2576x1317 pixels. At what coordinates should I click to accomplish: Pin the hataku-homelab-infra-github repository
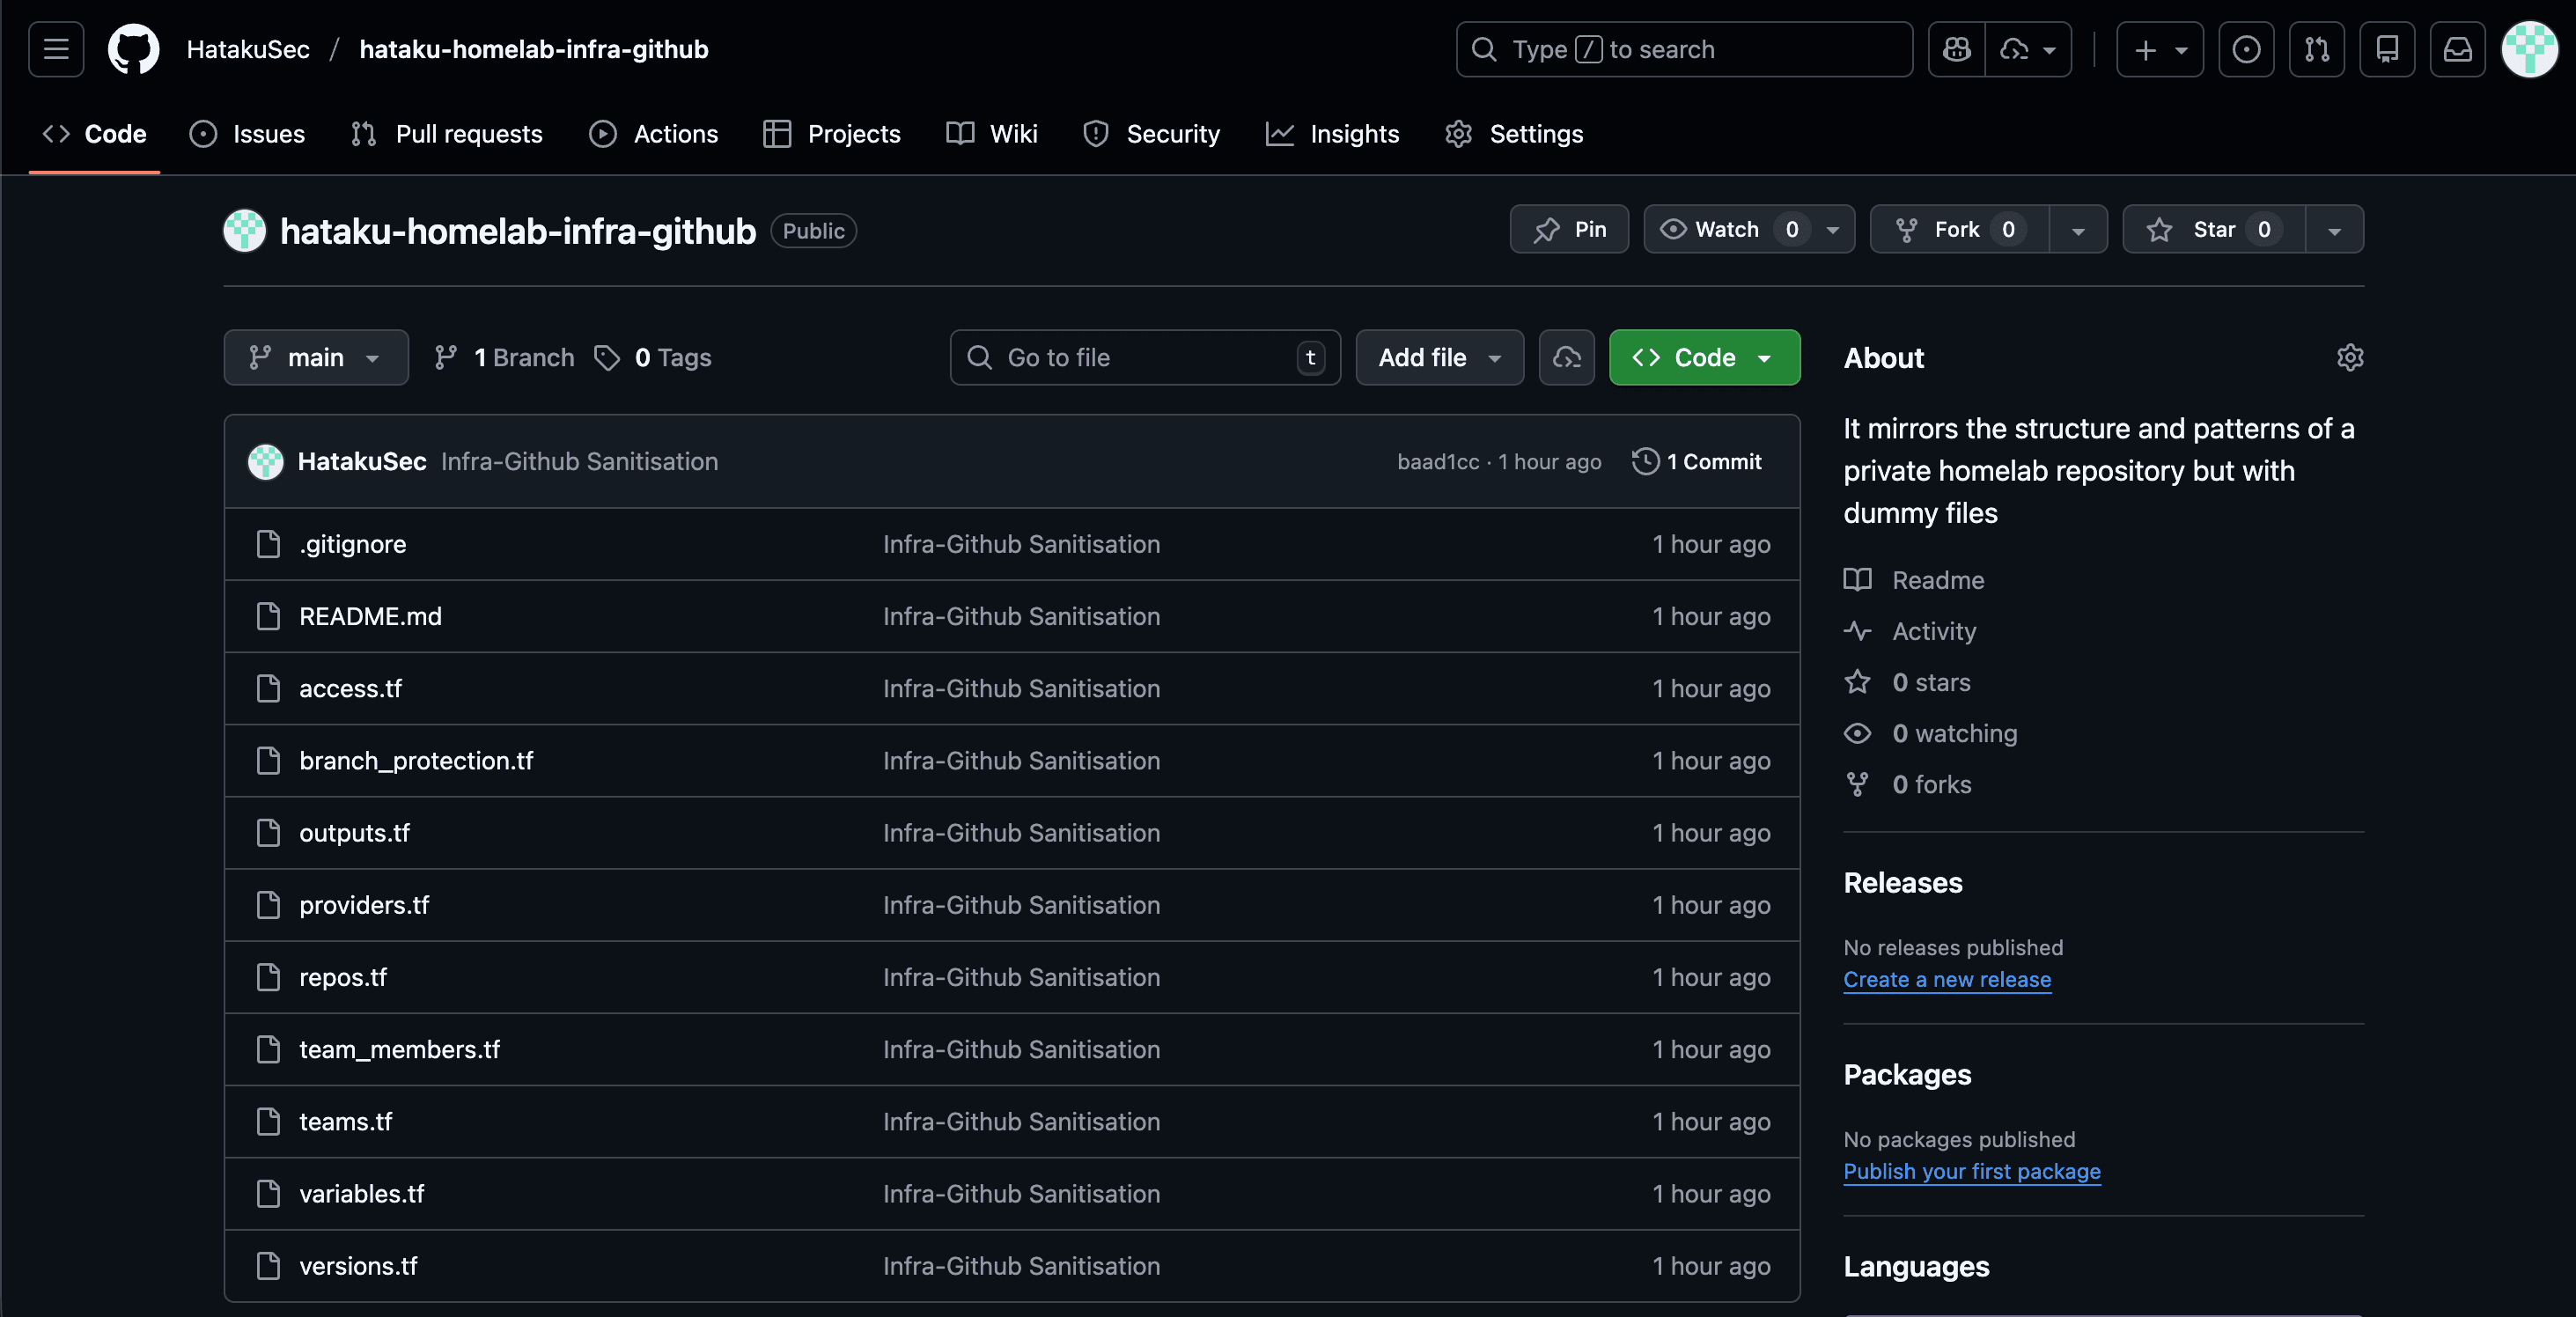[x=1568, y=229]
